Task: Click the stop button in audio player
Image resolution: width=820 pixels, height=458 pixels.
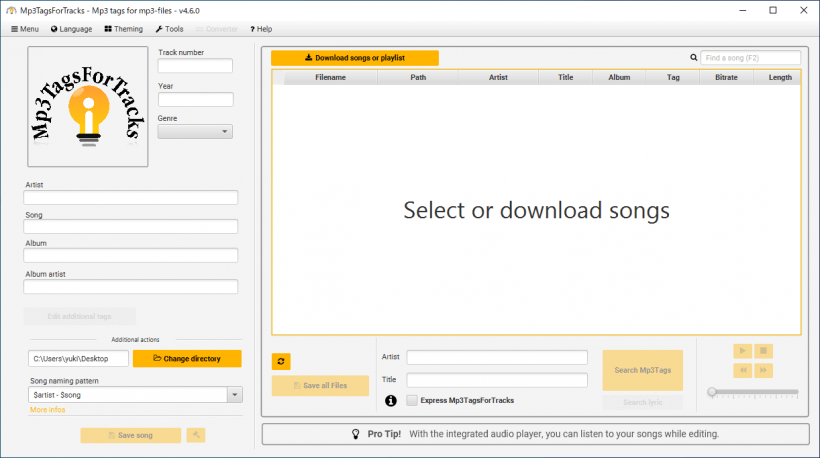Action: click(764, 351)
